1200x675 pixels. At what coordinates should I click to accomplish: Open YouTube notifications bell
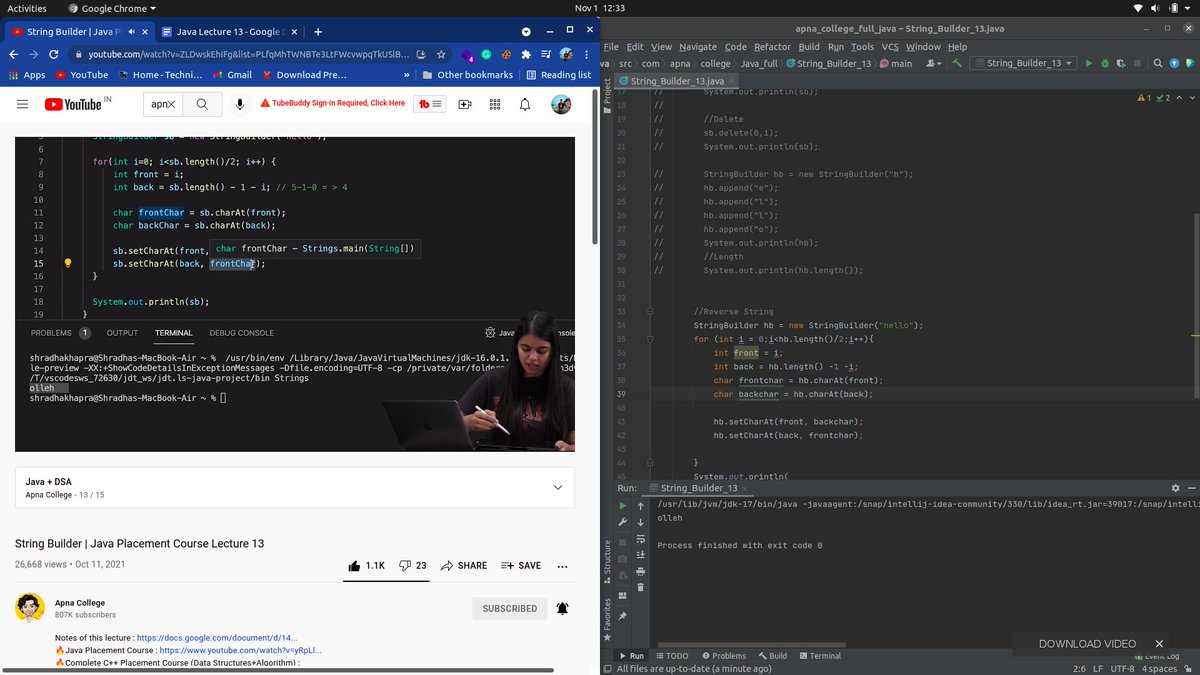point(525,104)
